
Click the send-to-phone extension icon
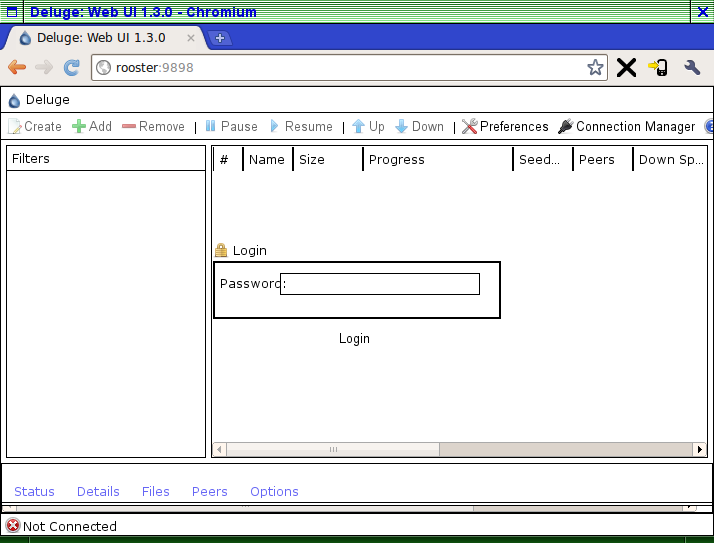pos(658,68)
